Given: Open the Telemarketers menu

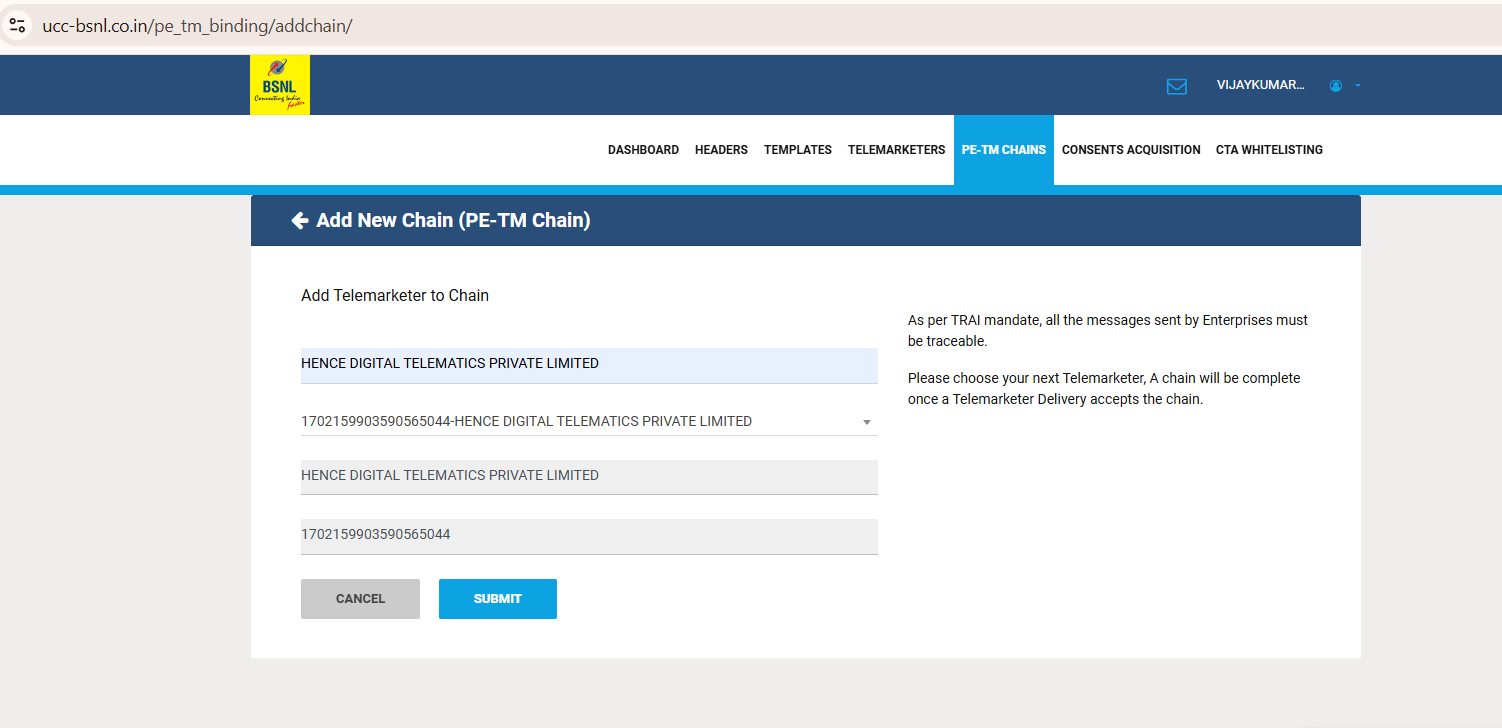Looking at the screenshot, I should click(x=896, y=150).
